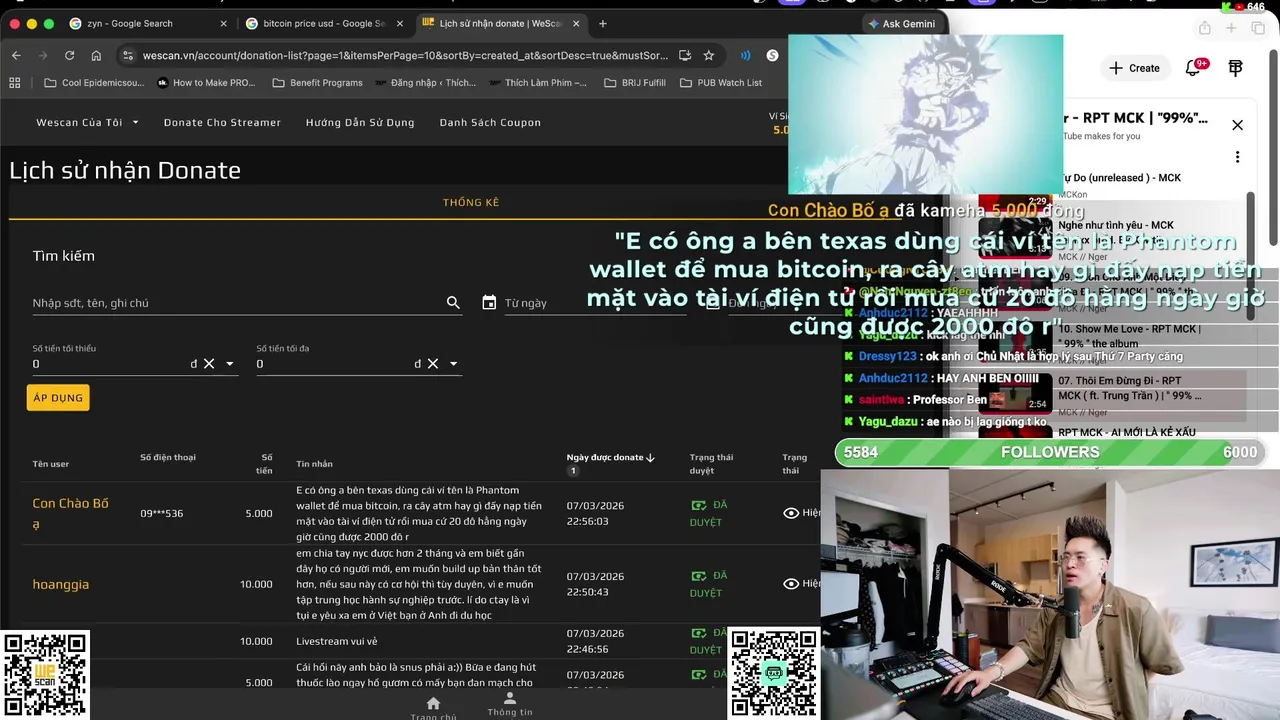This screenshot has width=1280, height=720.
Task: Open a new browser tab
Action: point(602,23)
